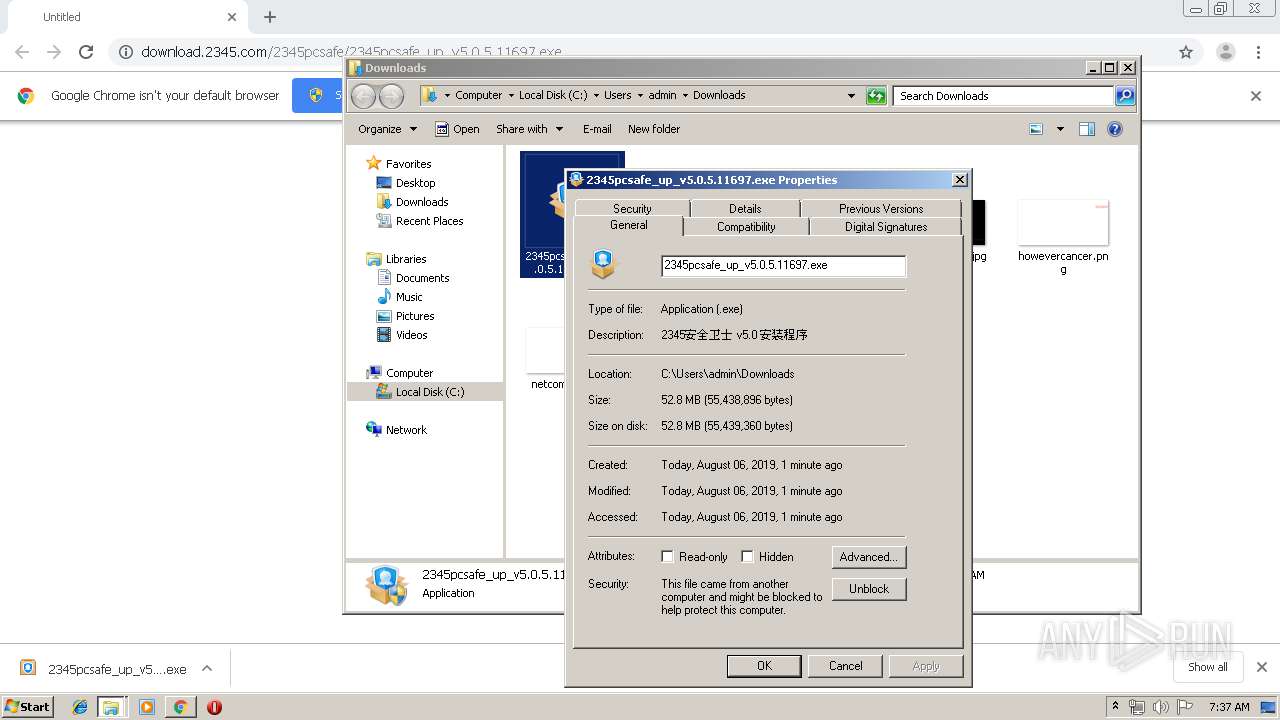
Task: Enable the Hidden attribute checkbox
Action: [747, 557]
